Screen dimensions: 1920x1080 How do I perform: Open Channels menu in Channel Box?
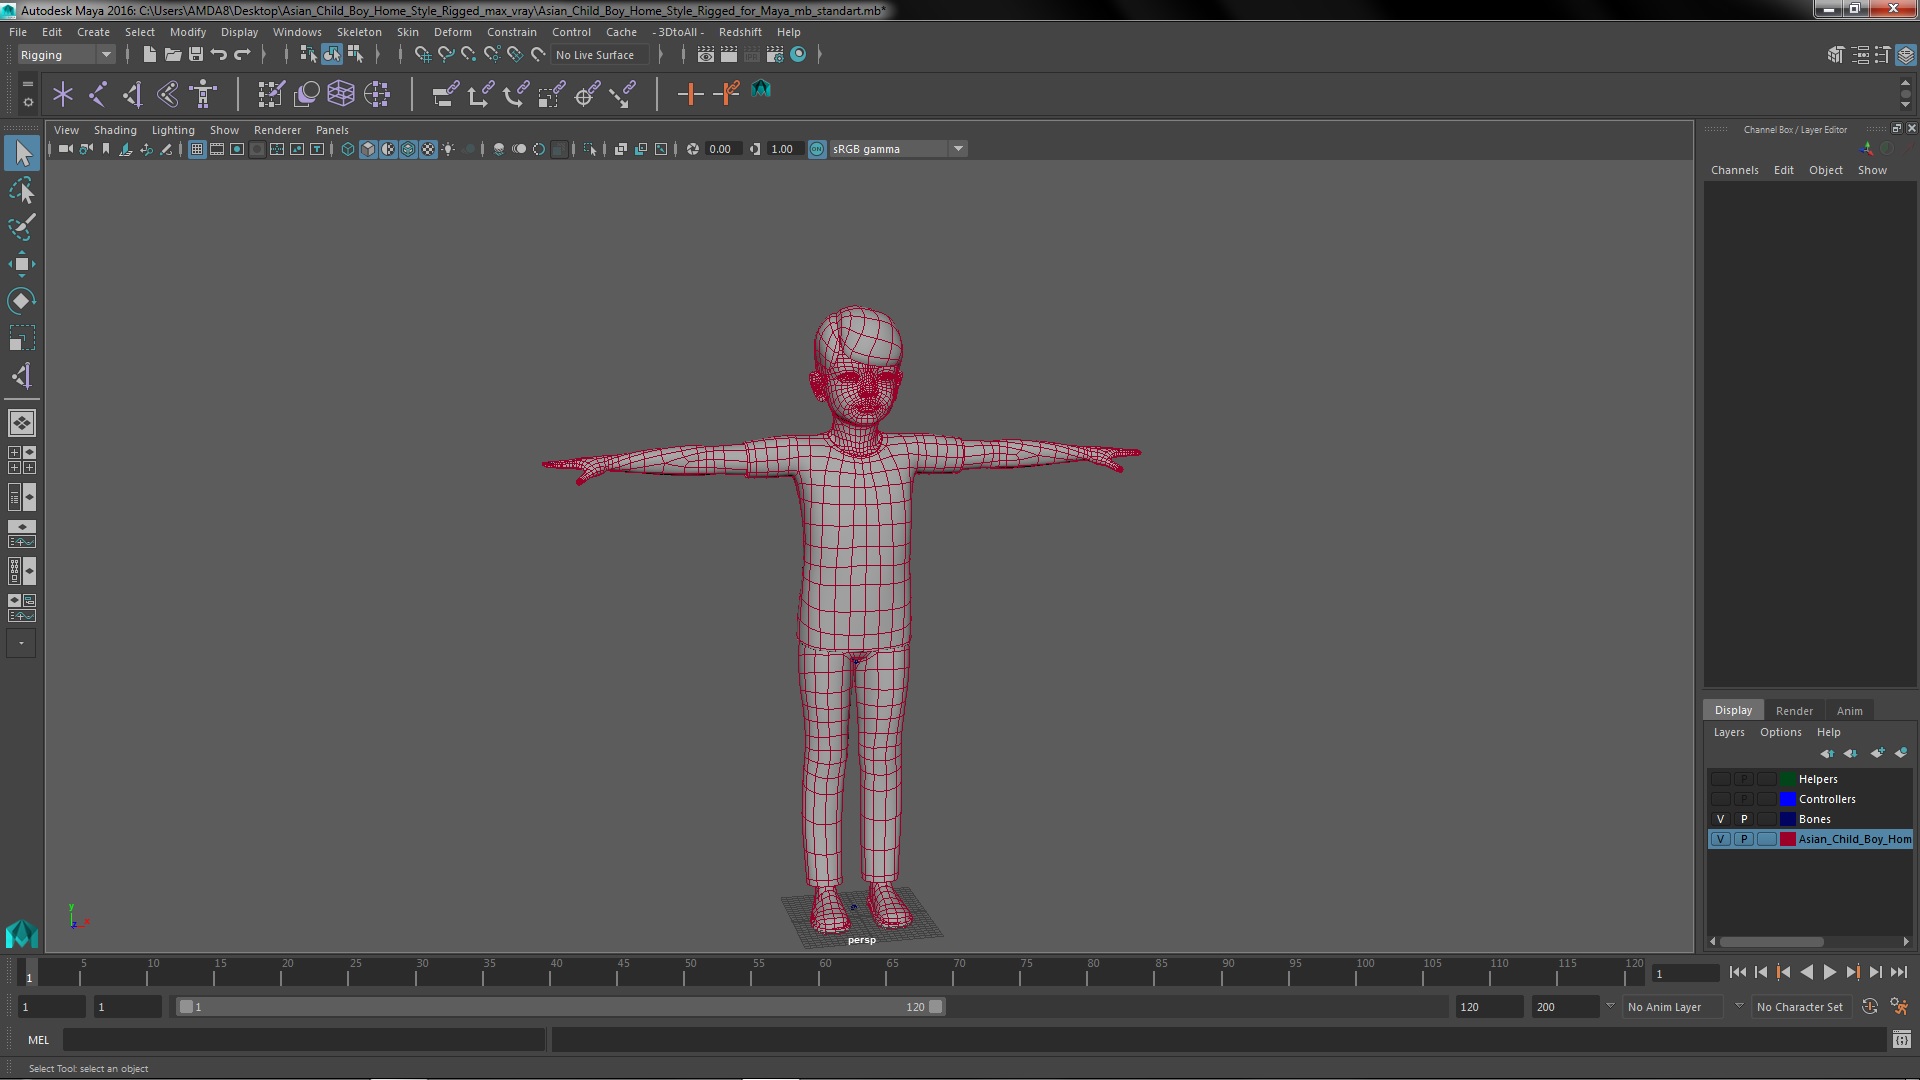[x=1734, y=170]
